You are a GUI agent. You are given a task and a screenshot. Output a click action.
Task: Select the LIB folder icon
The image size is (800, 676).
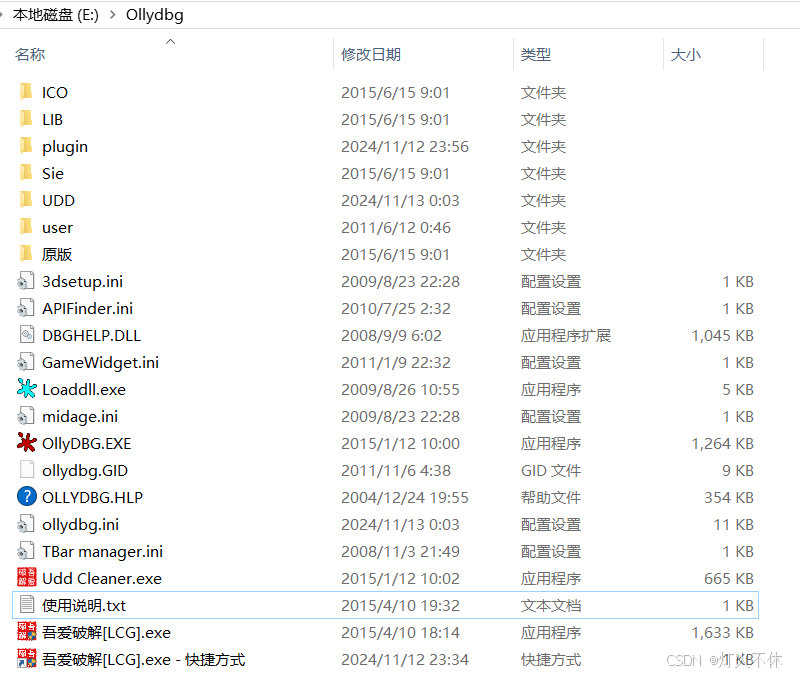point(26,119)
